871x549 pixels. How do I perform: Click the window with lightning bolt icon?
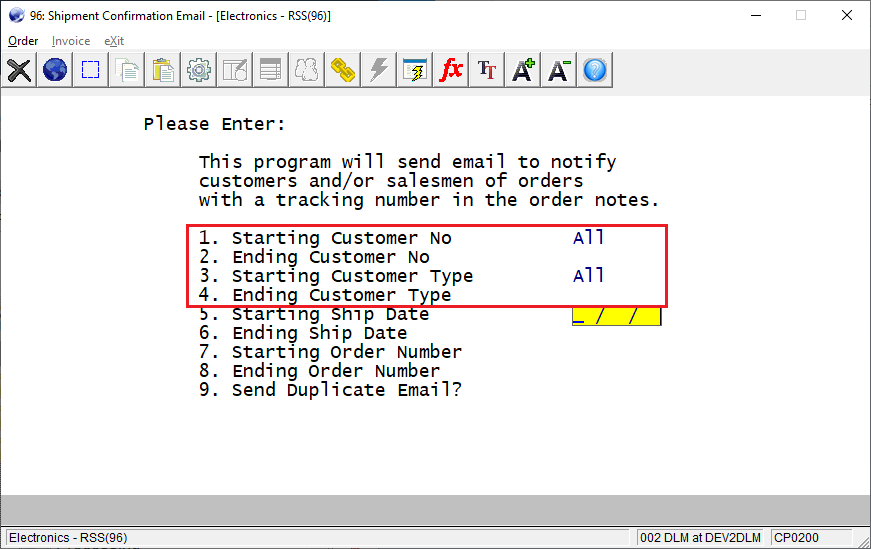click(x=415, y=70)
